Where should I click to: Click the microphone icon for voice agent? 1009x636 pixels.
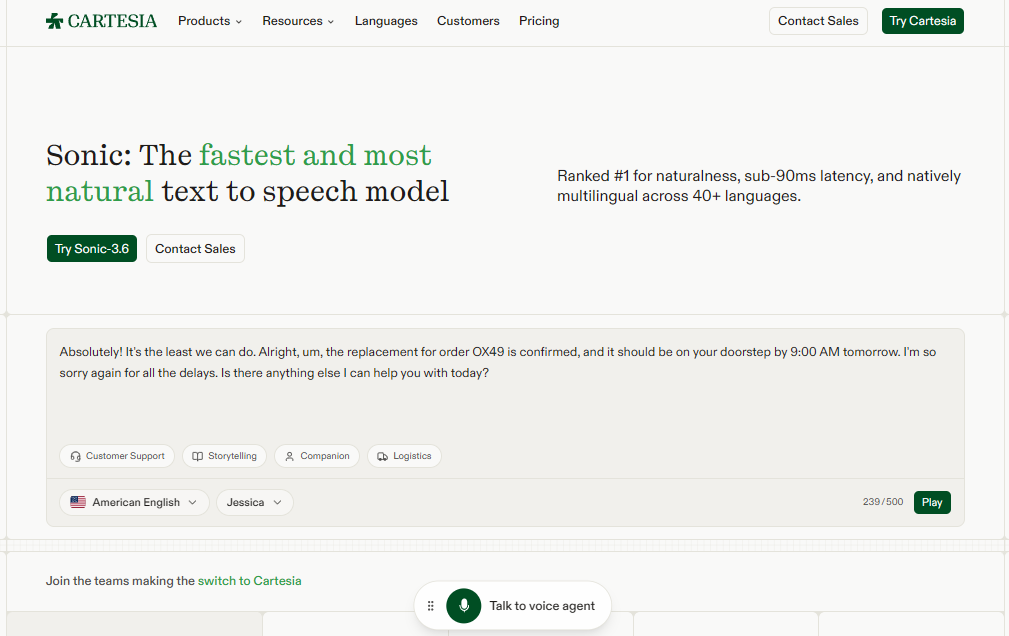463,606
